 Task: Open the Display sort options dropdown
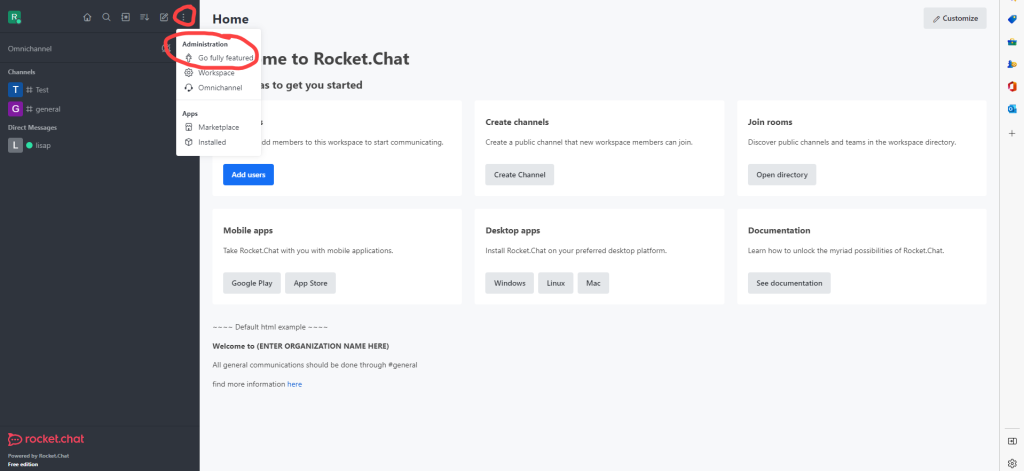tap(144, 17)
